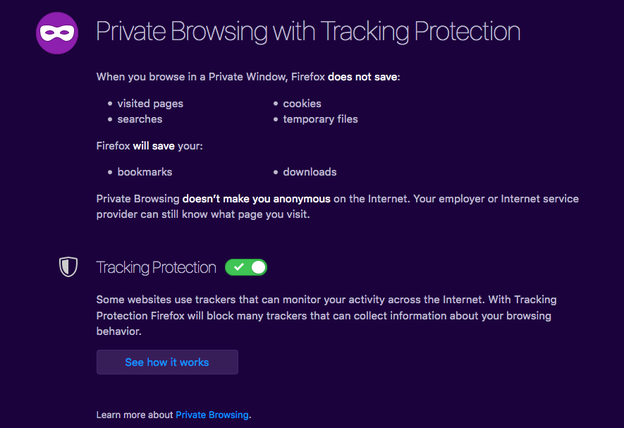Image resolution: width=624 pixels, height=428 pixels.
Task: Click the visited pages list item
Action: (x=150, y=104)
